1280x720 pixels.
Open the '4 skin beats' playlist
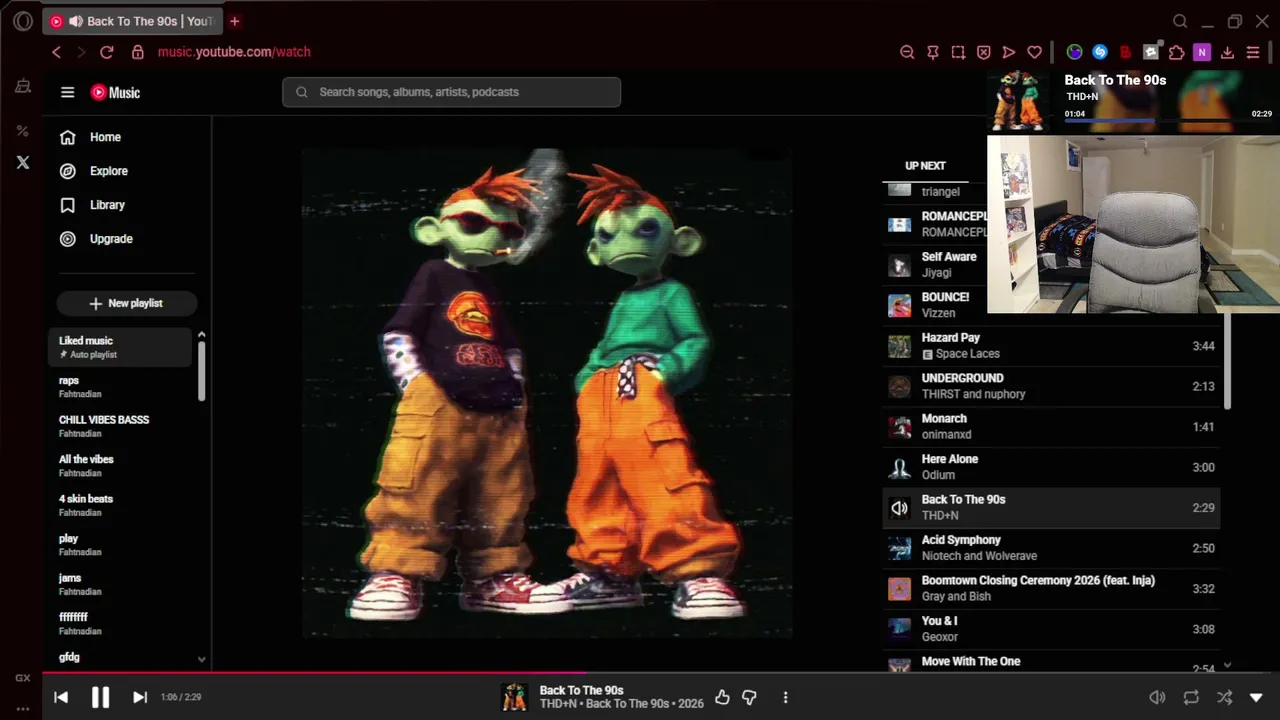(x=120, y=505)
